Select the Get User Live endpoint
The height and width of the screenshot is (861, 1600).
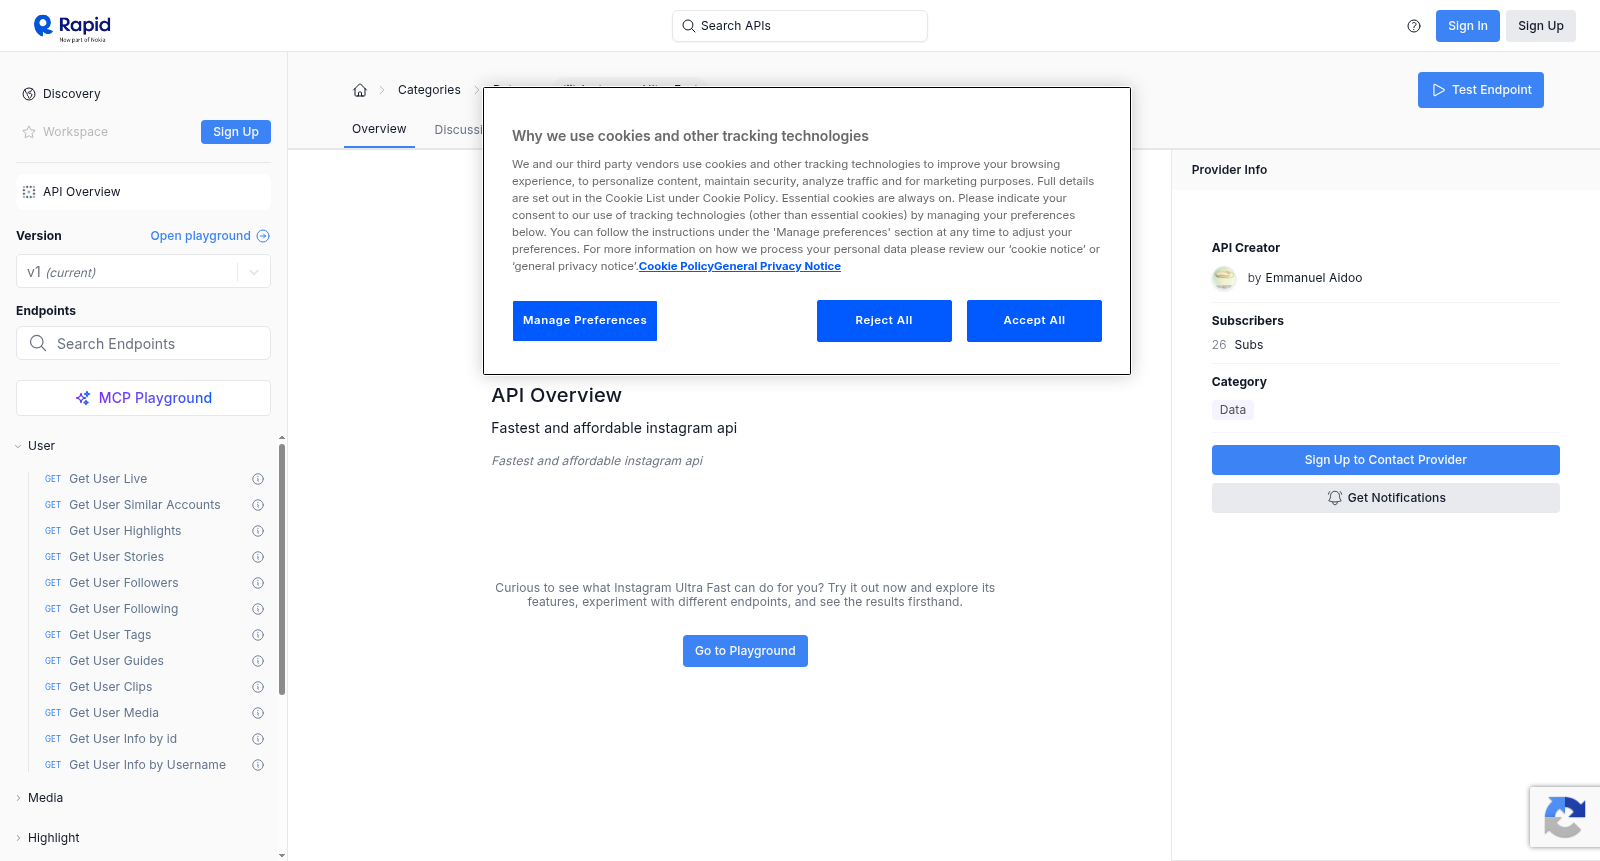[108, 479]
